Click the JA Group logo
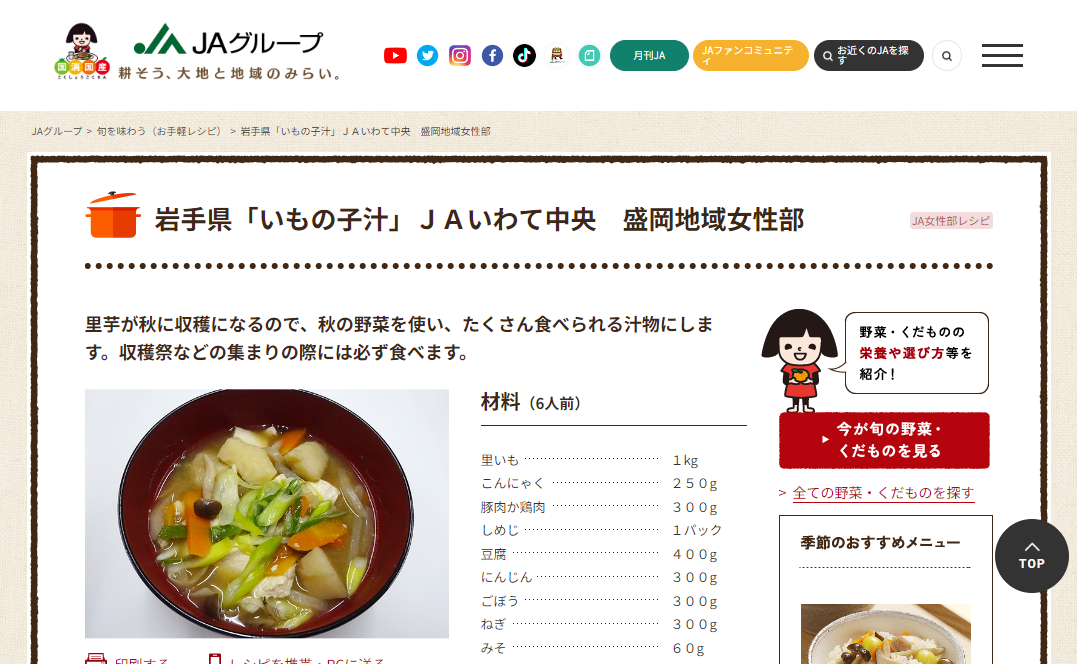1077x664 pixels. 228,51
